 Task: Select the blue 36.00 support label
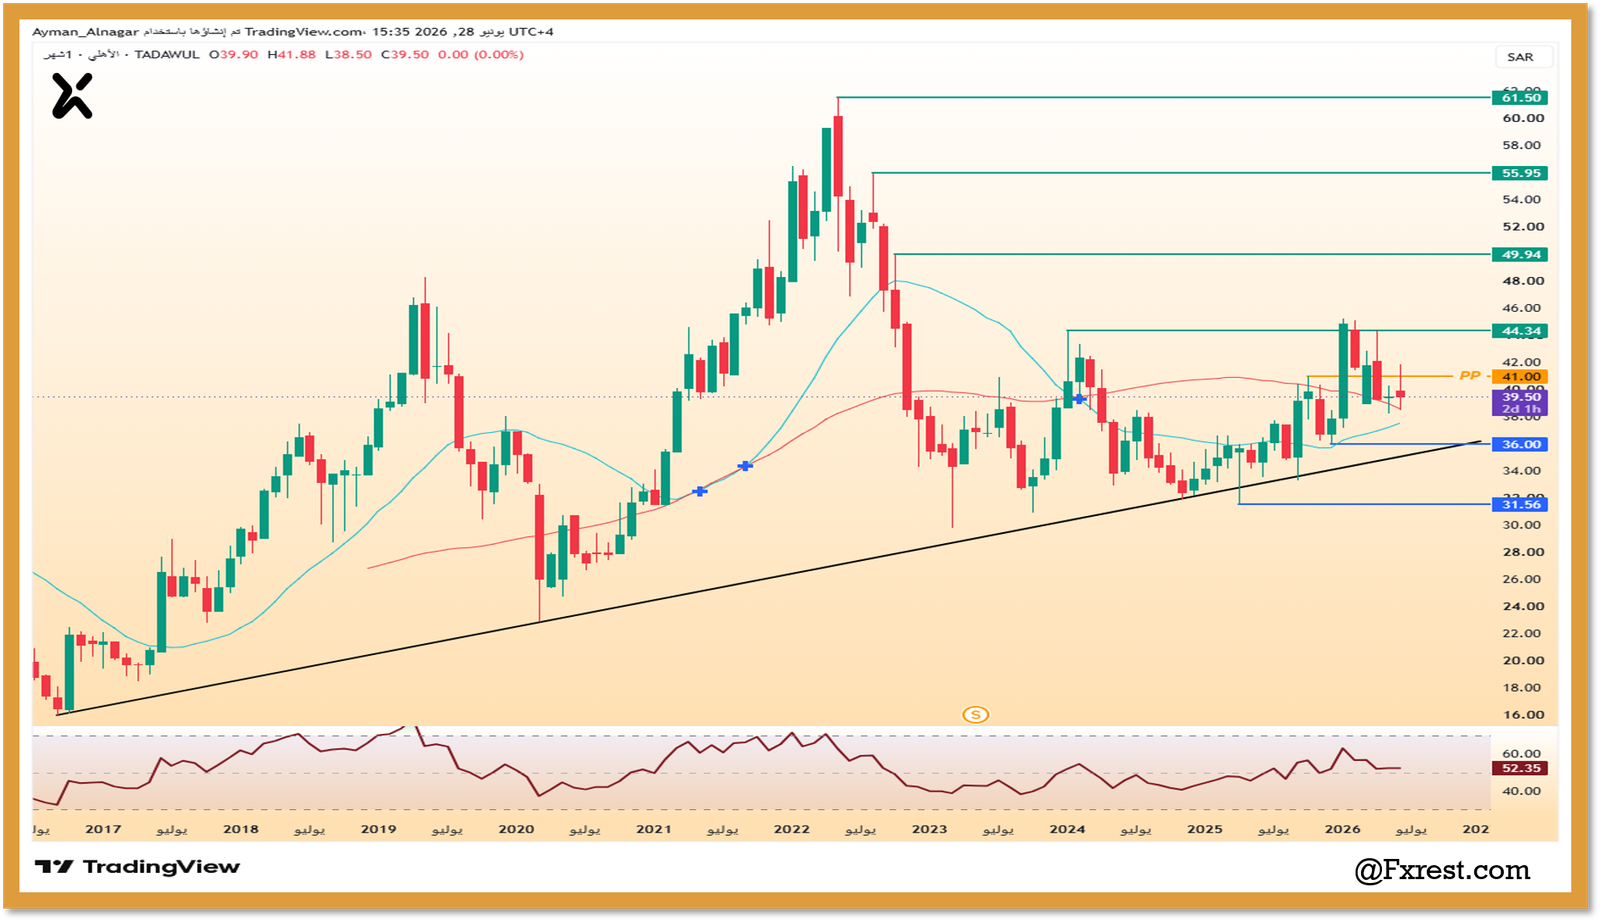click(x=1520, y=444)
